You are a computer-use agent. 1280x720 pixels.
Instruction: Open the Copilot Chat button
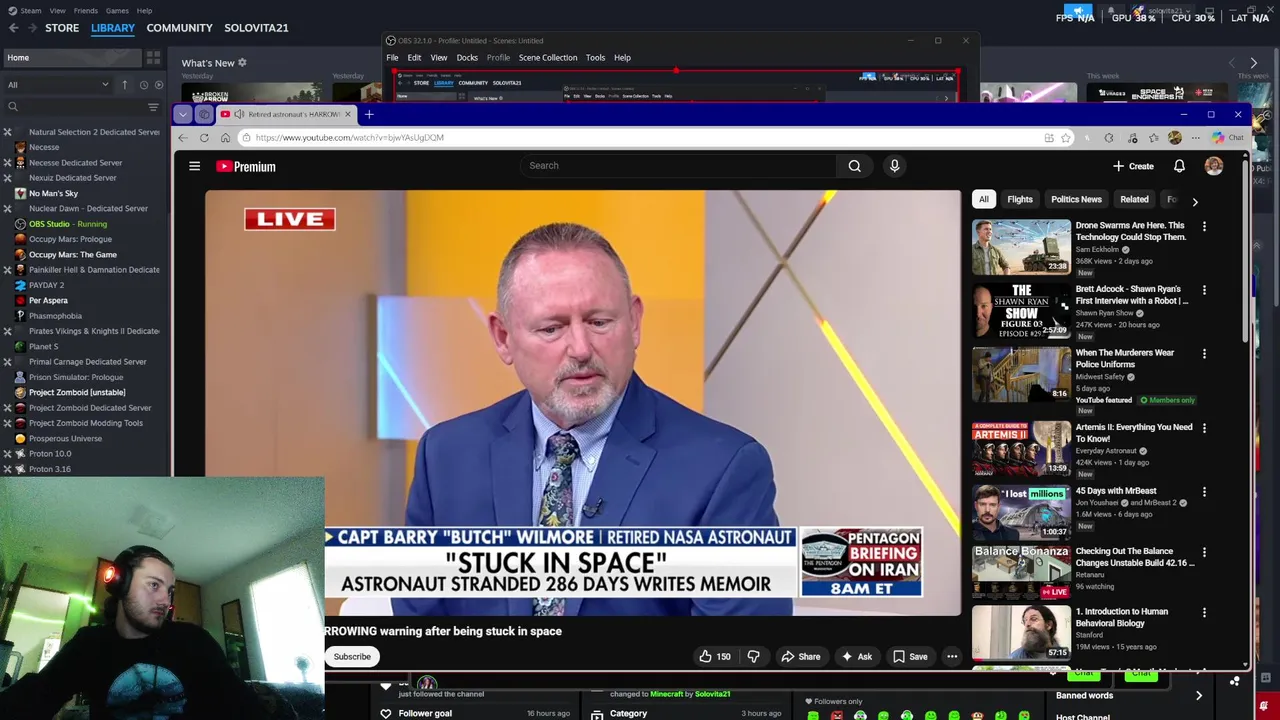(1227, 138)
